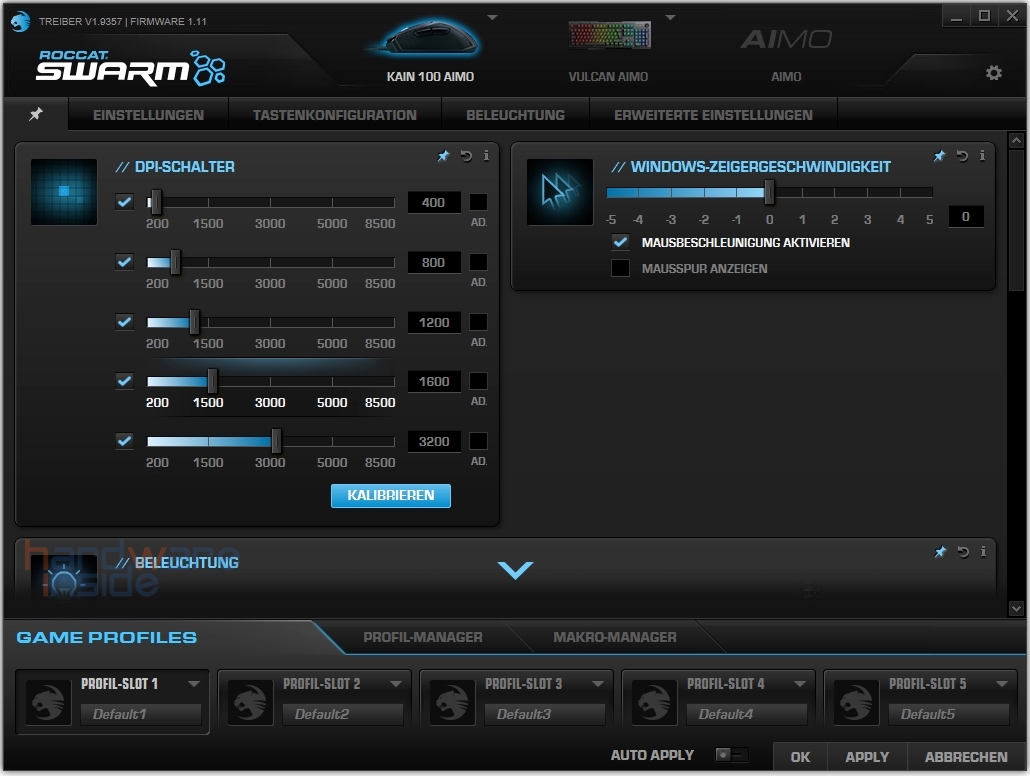Open settings via the gear icon
Screen dimensions: 1030x776
coord(993,73)
